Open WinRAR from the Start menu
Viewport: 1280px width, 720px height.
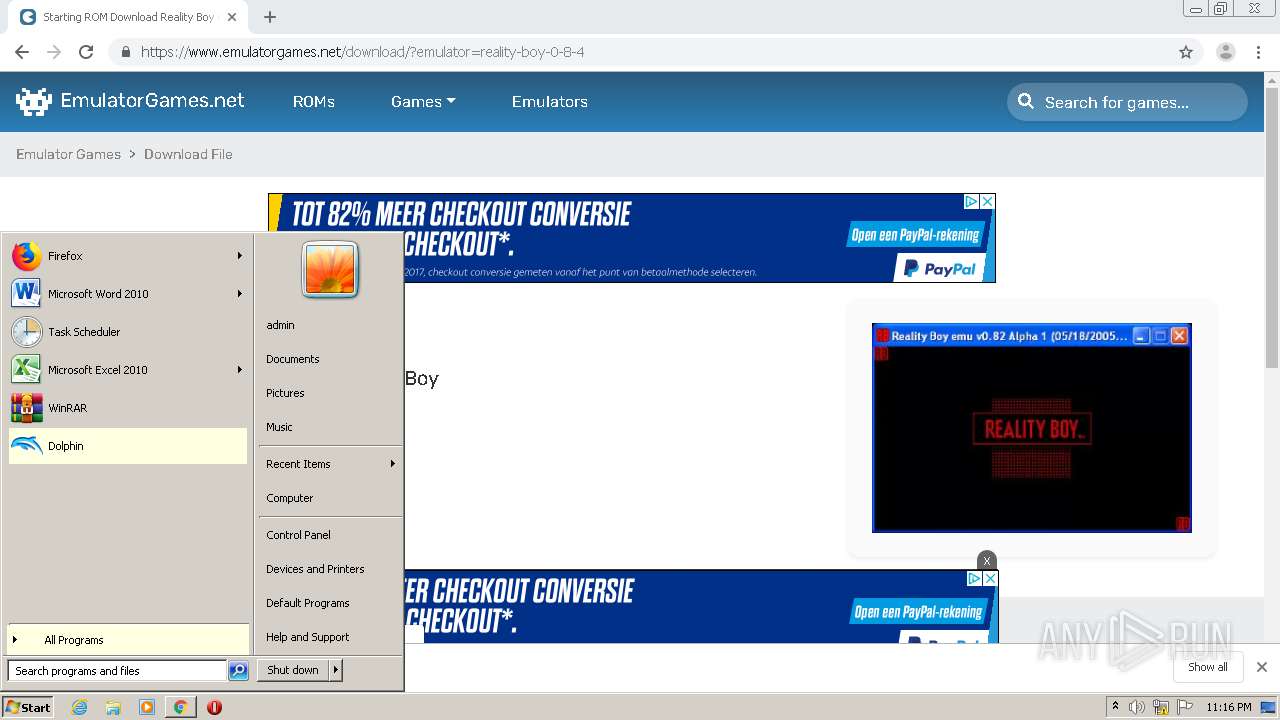pyautogui.click(x=128, y=408)
